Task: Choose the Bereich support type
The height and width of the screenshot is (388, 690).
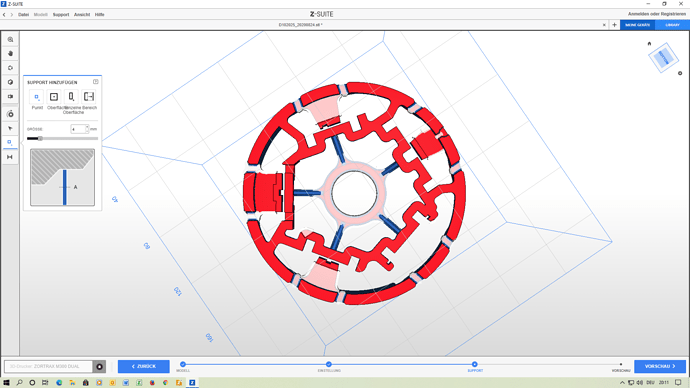Action: pyautogui.click(x=89, y=97)
